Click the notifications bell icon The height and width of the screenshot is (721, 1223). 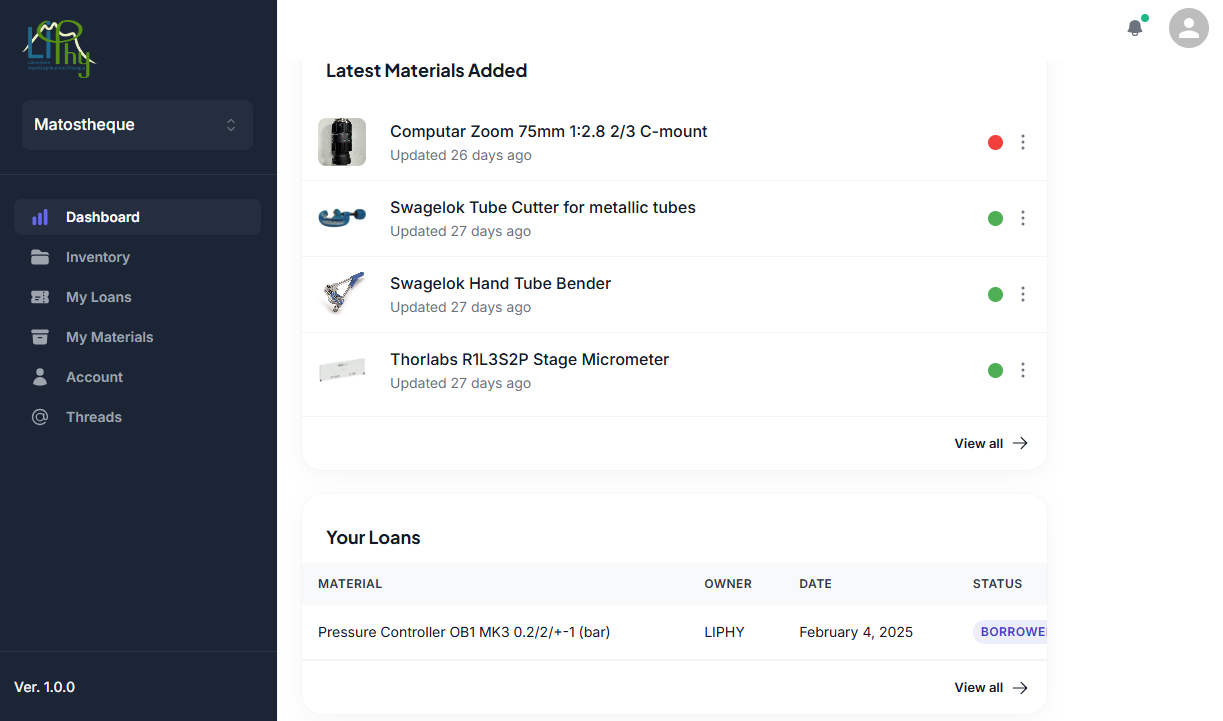[x=1134, y=28]
